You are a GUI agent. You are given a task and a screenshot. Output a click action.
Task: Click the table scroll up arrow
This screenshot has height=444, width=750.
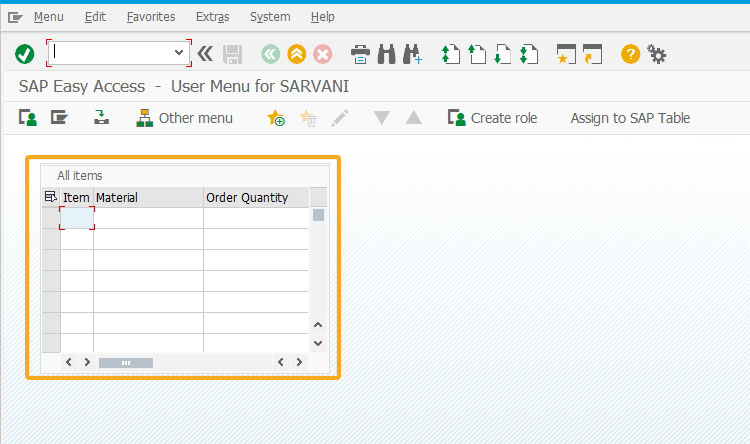coord(318,325)
